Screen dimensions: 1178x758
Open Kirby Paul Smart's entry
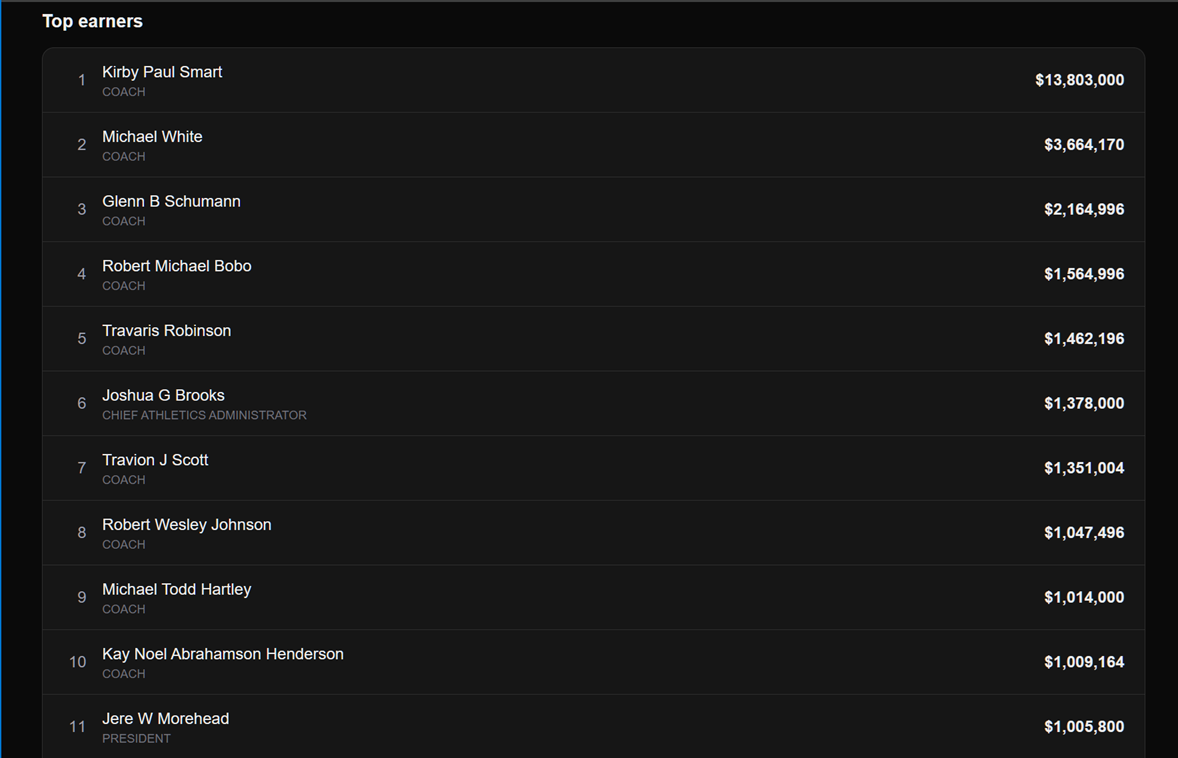click(594, 80)
